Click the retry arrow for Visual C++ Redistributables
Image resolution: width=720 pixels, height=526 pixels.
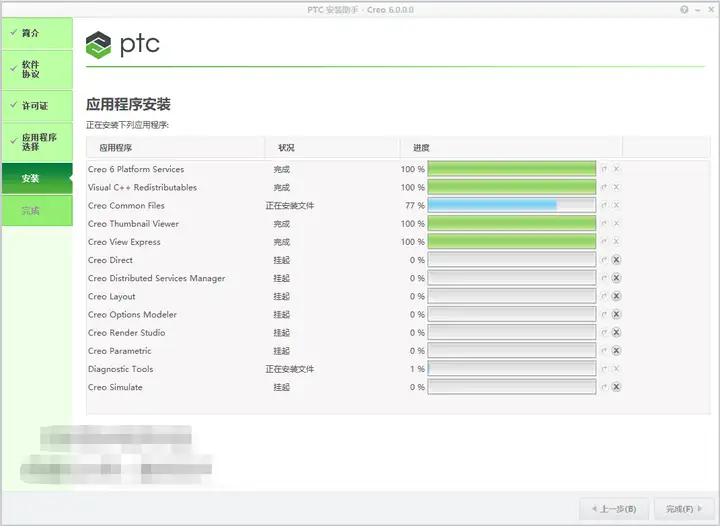tap(604, 187)
